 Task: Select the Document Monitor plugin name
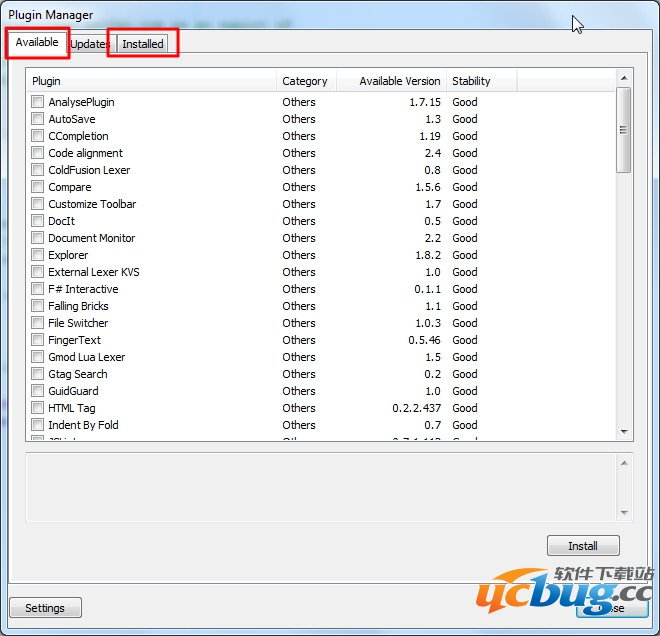pos(91,238)
